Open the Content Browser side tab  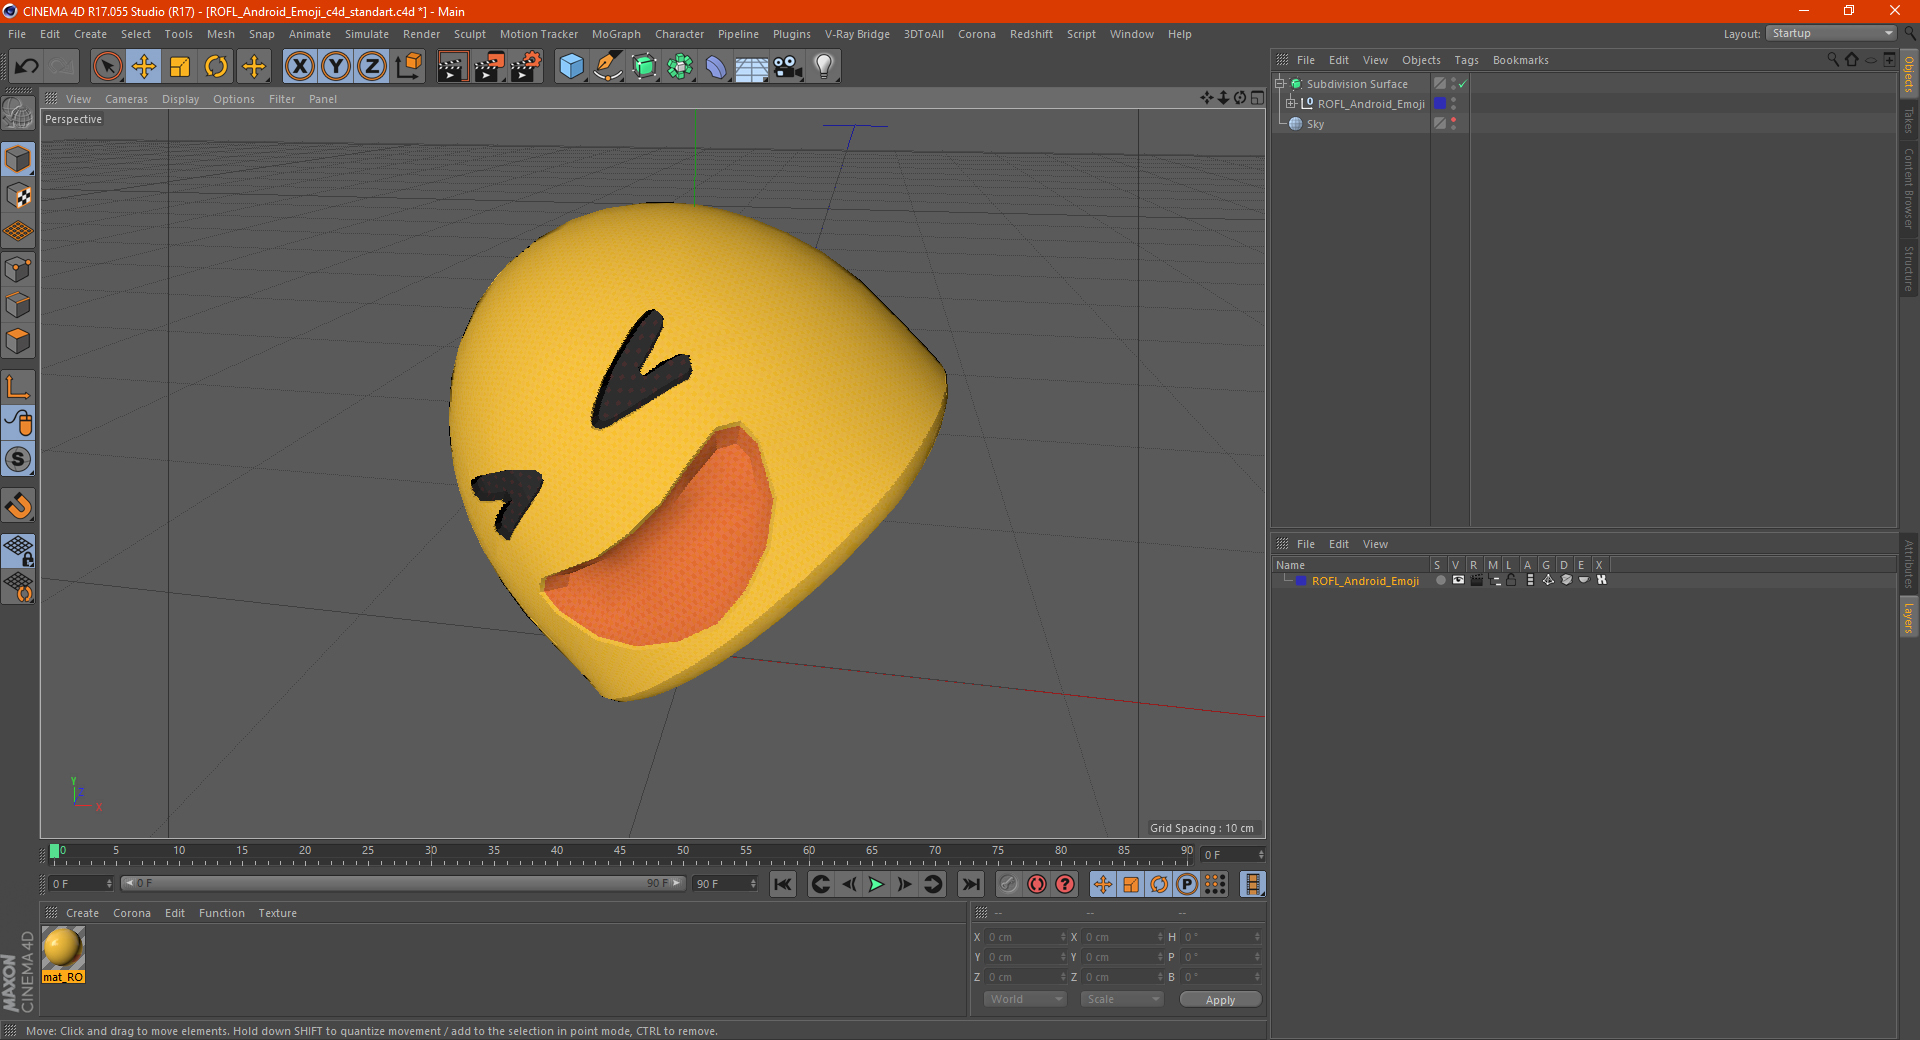click(1909, 188)
